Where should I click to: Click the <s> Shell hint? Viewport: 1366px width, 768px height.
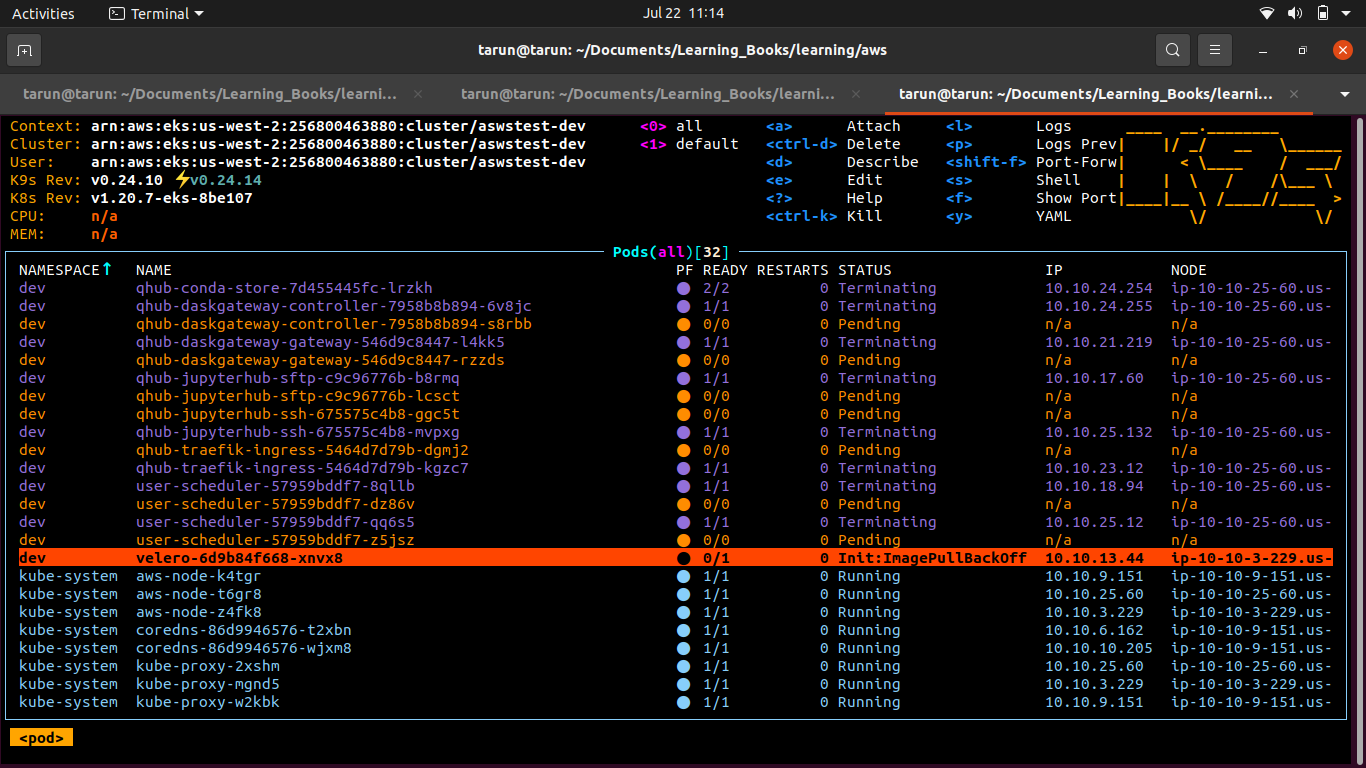pos(1013,180)
